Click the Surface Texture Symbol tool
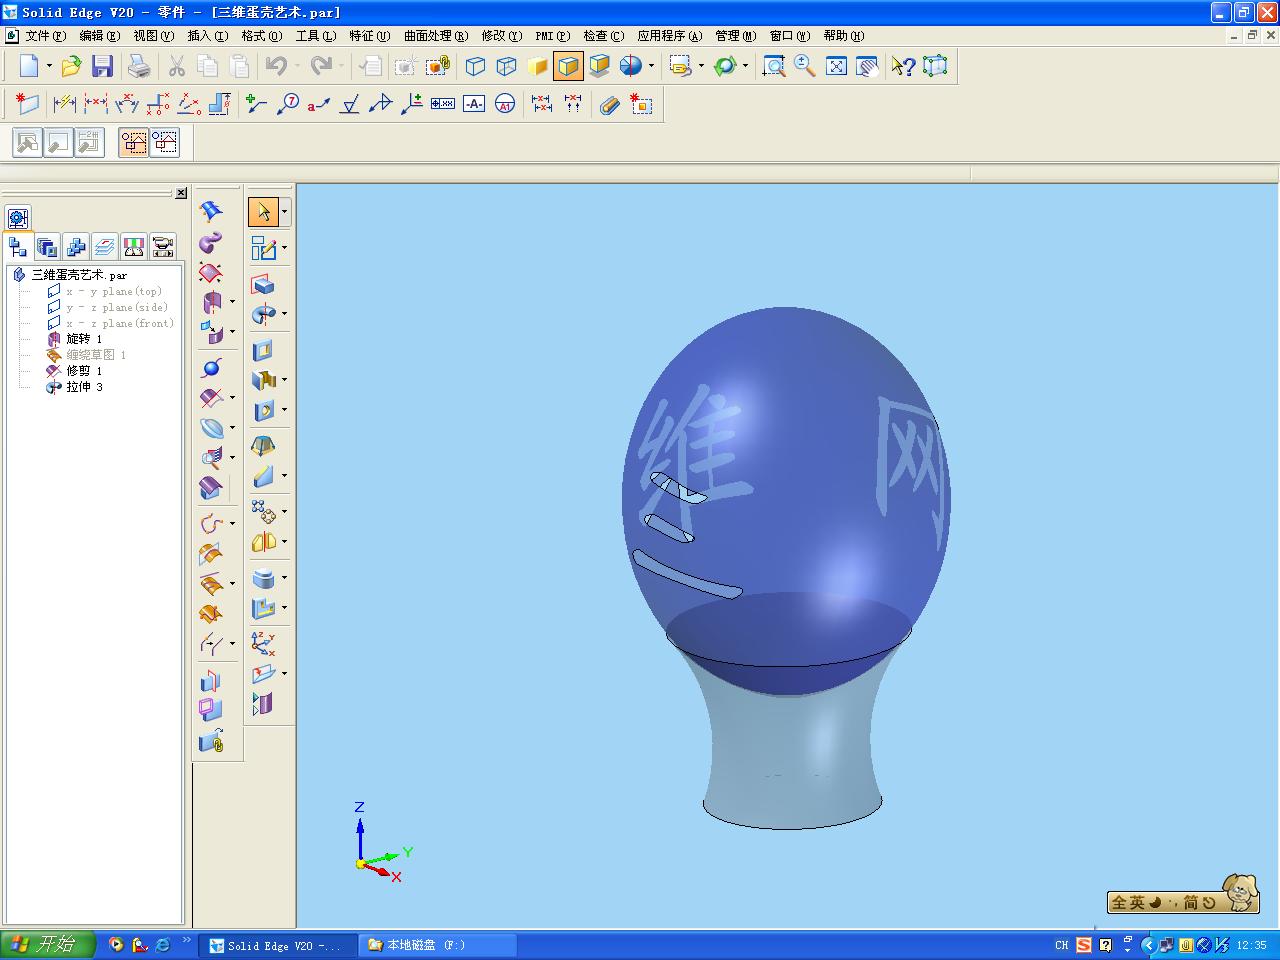The width and height of the screenshot is (1280, 960). click(350, 104)
